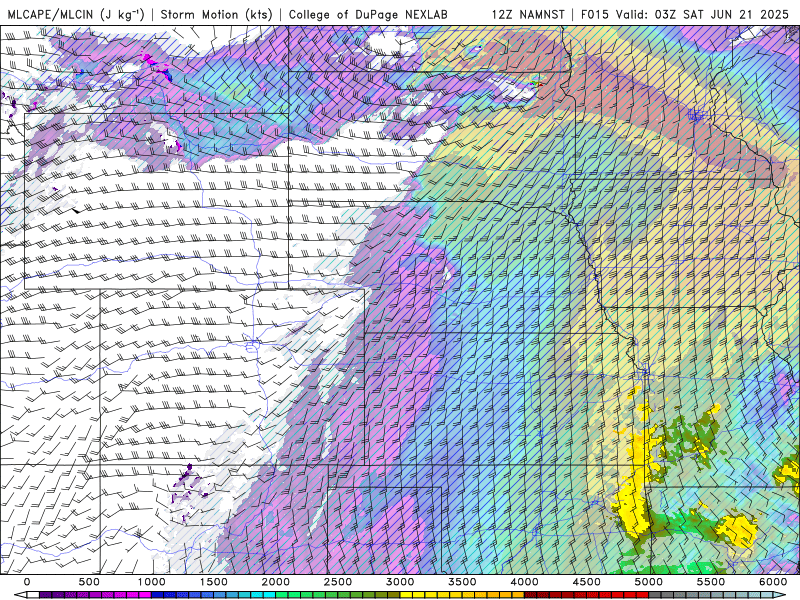Click the '5500' color scale label
Image resolution: width=800 pixels, height=600 pixels.
tap(711, 582)
